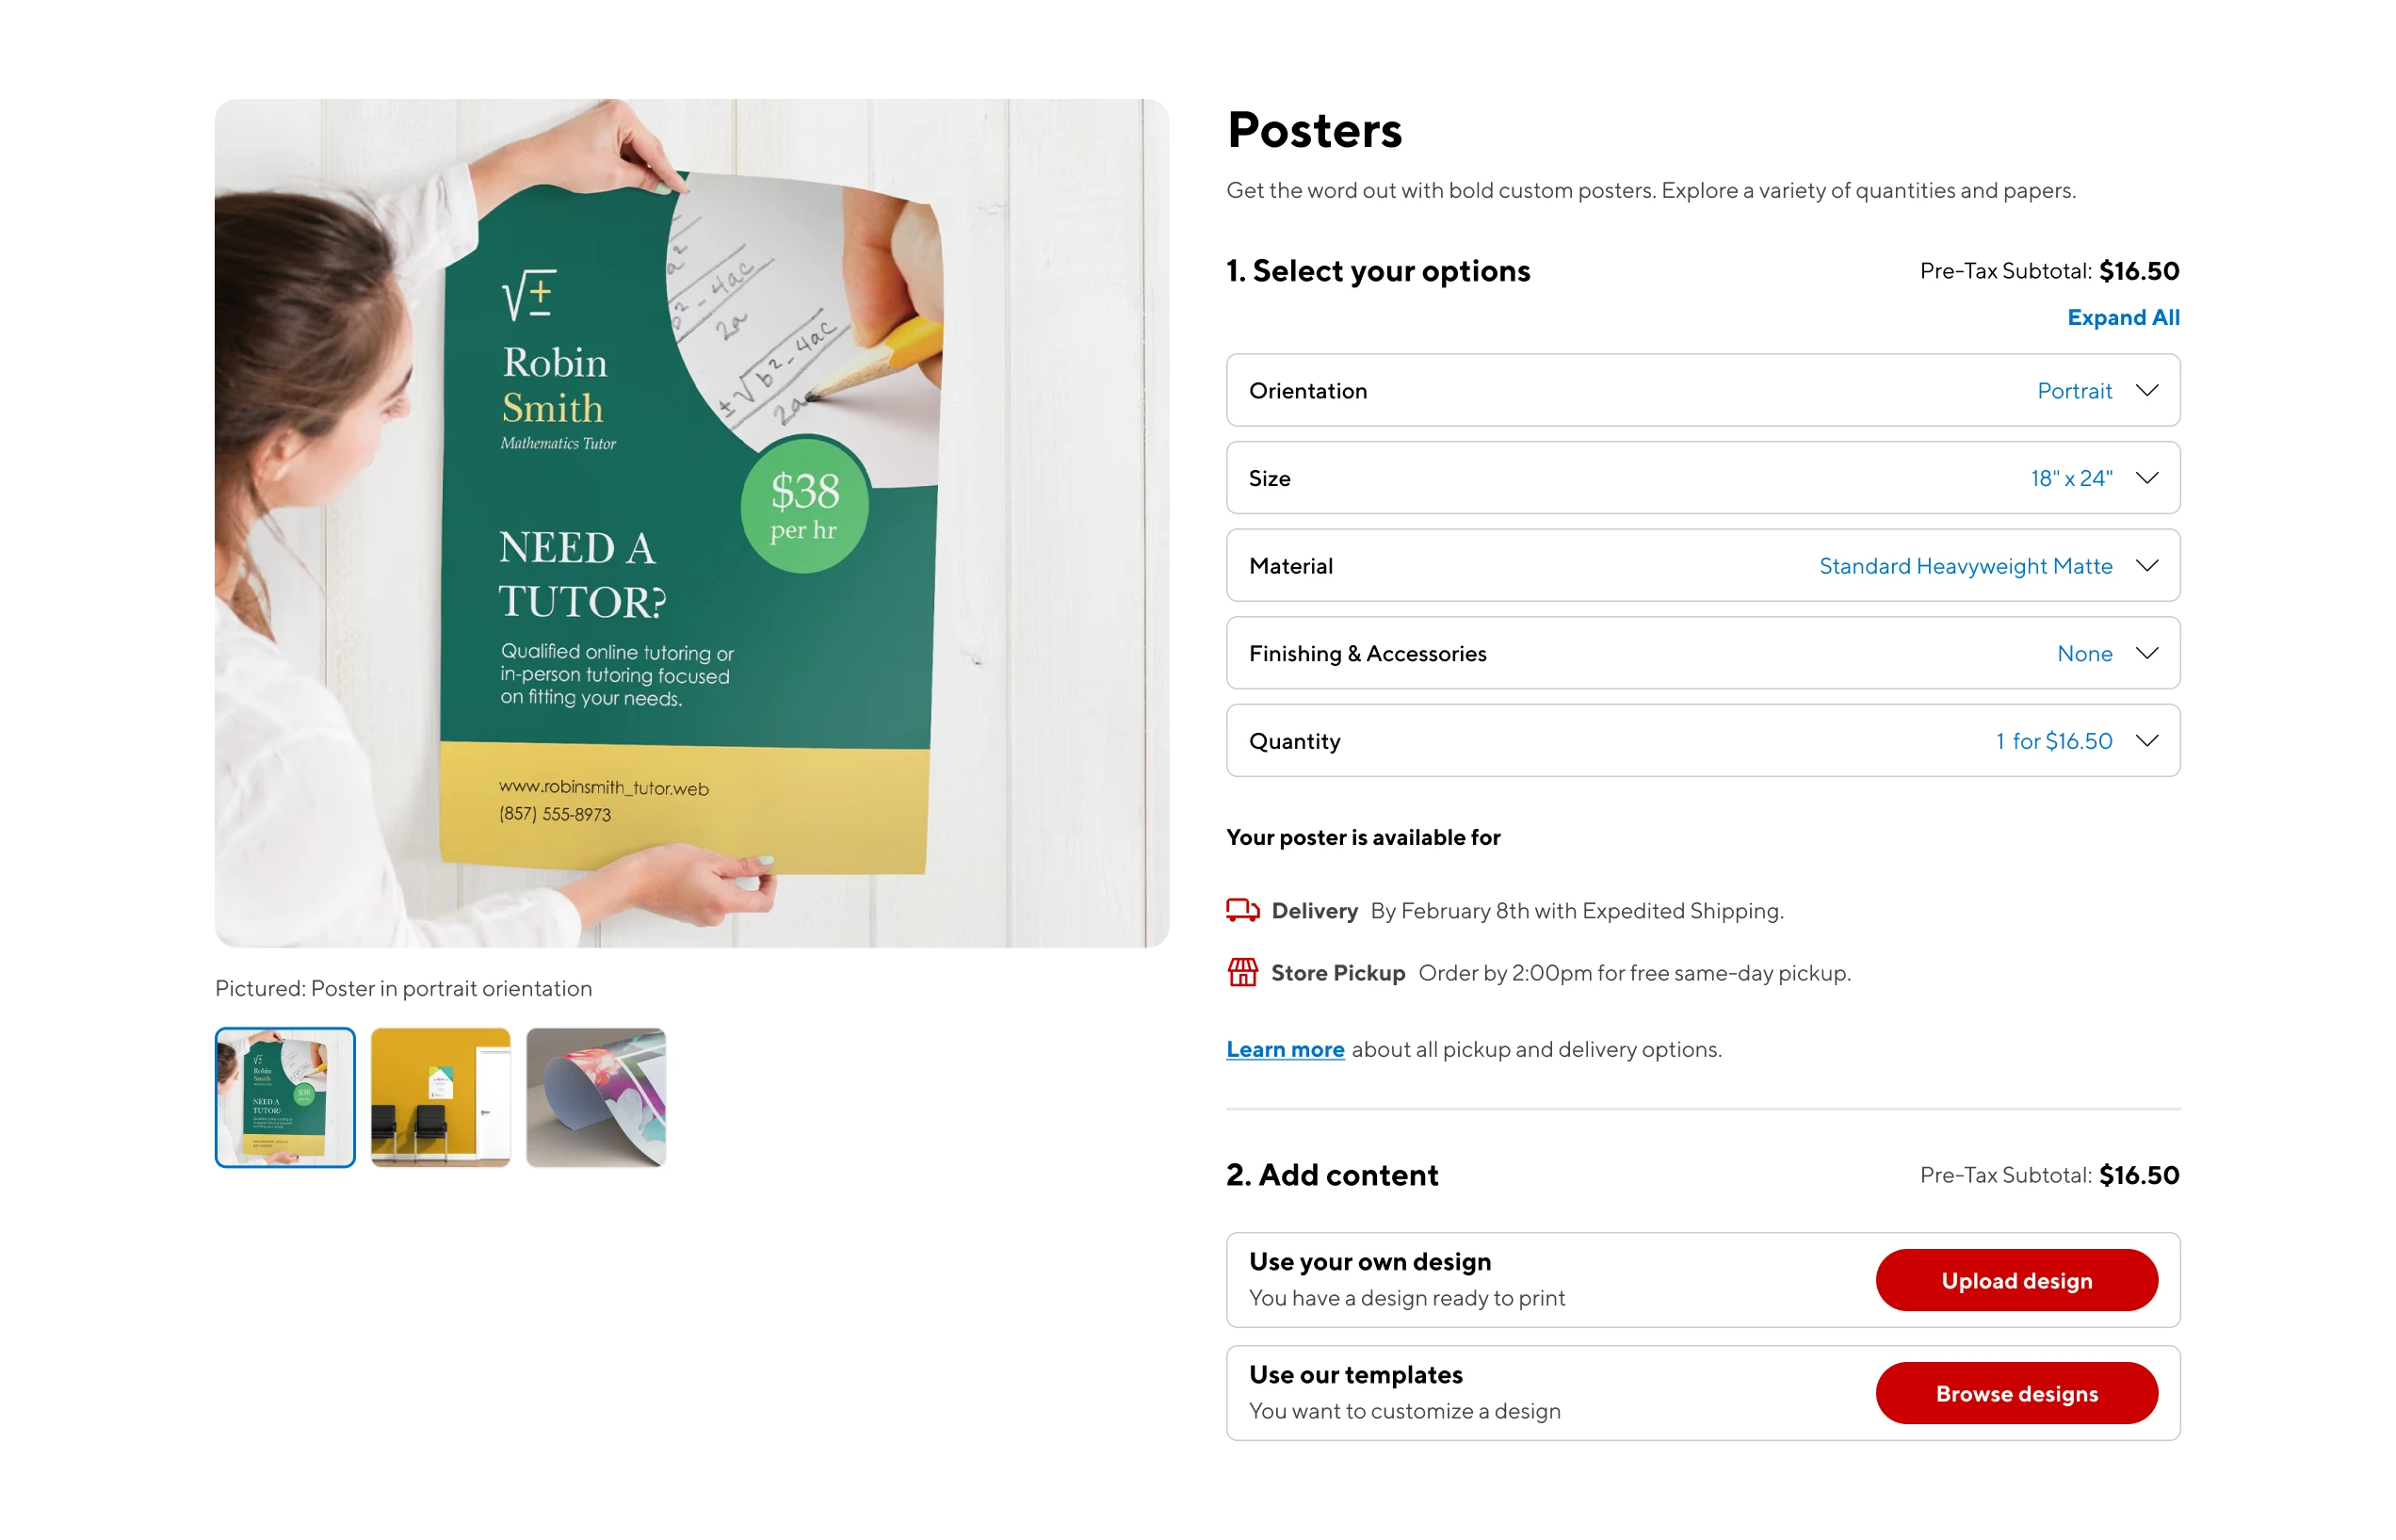Open the Size dropdown showing 18" x 24"
The height and width of the screenshot is (1540, 2396).
coord(1700,478)
